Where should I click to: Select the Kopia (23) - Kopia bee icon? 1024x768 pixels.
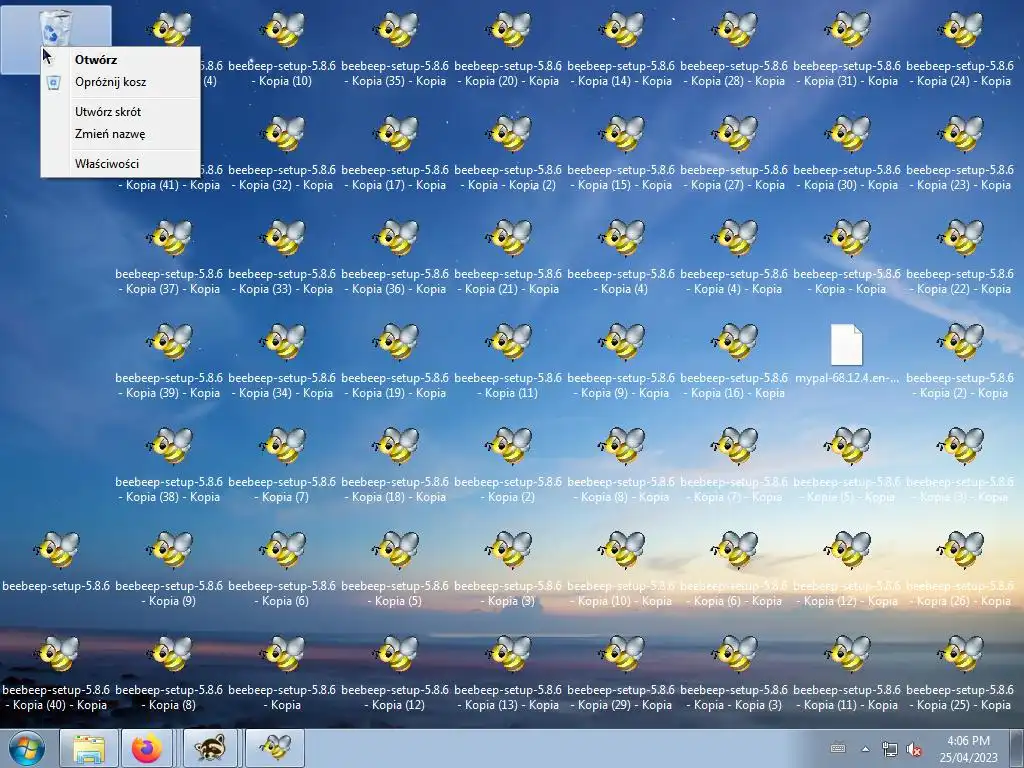(x=960, y=133)
